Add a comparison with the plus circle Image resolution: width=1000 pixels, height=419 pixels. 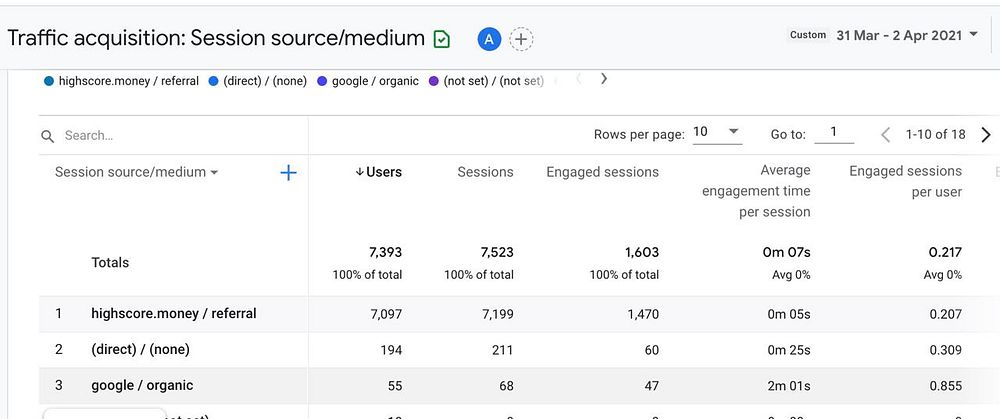[521, 39]
